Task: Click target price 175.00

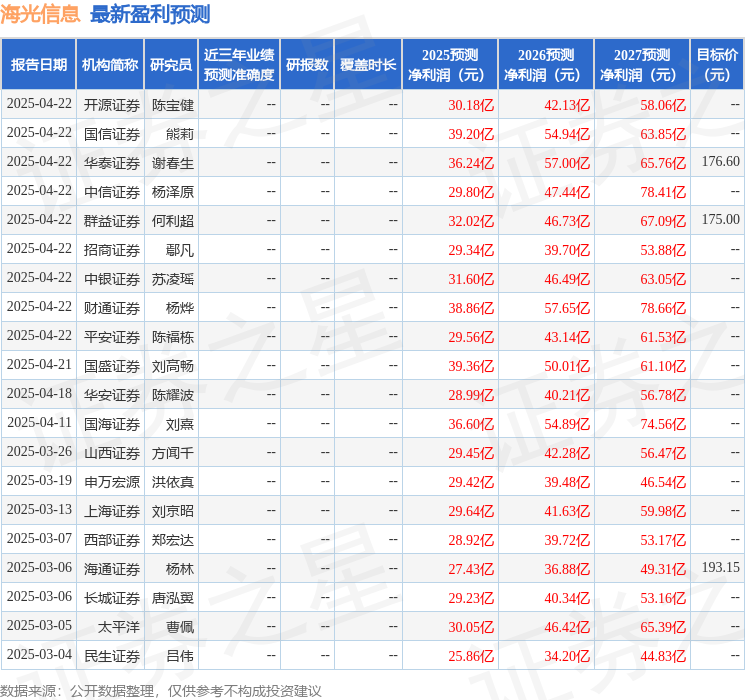Action: click(x=720, y=219)
